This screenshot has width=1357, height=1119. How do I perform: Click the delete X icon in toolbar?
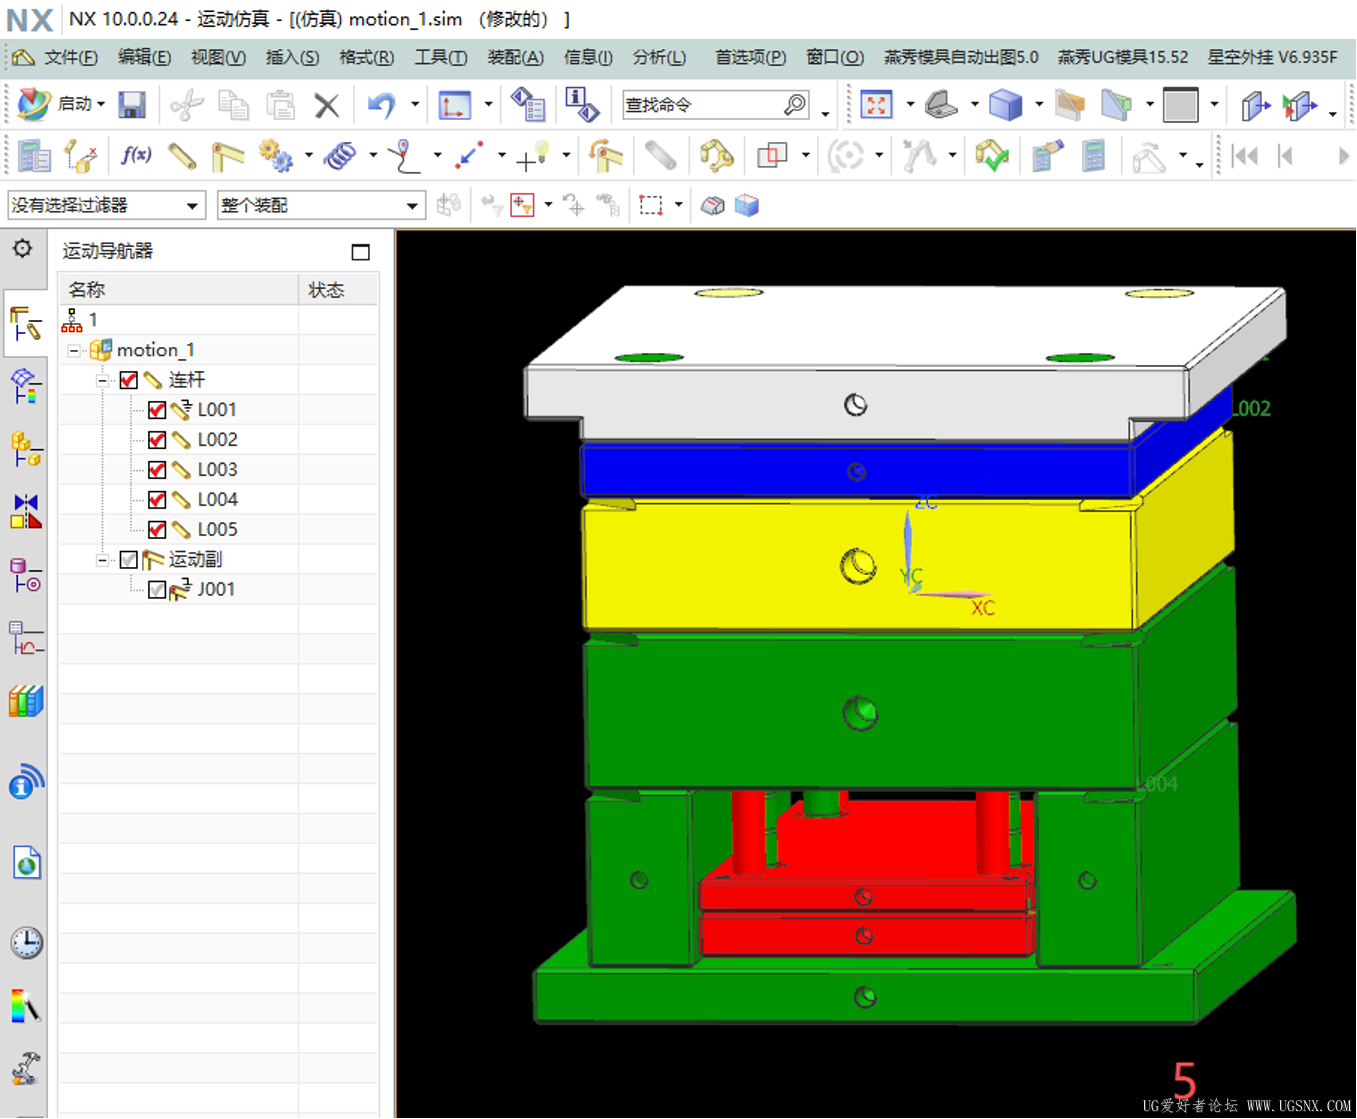pos(326,104)
